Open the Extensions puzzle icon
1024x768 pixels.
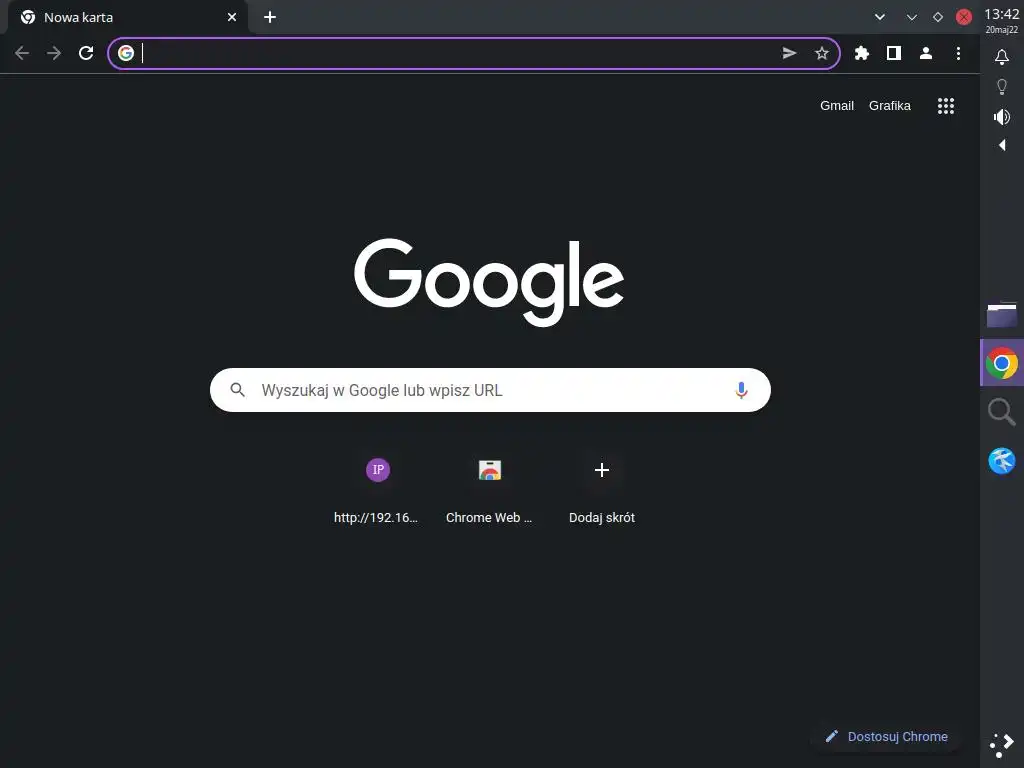point(862,53)
